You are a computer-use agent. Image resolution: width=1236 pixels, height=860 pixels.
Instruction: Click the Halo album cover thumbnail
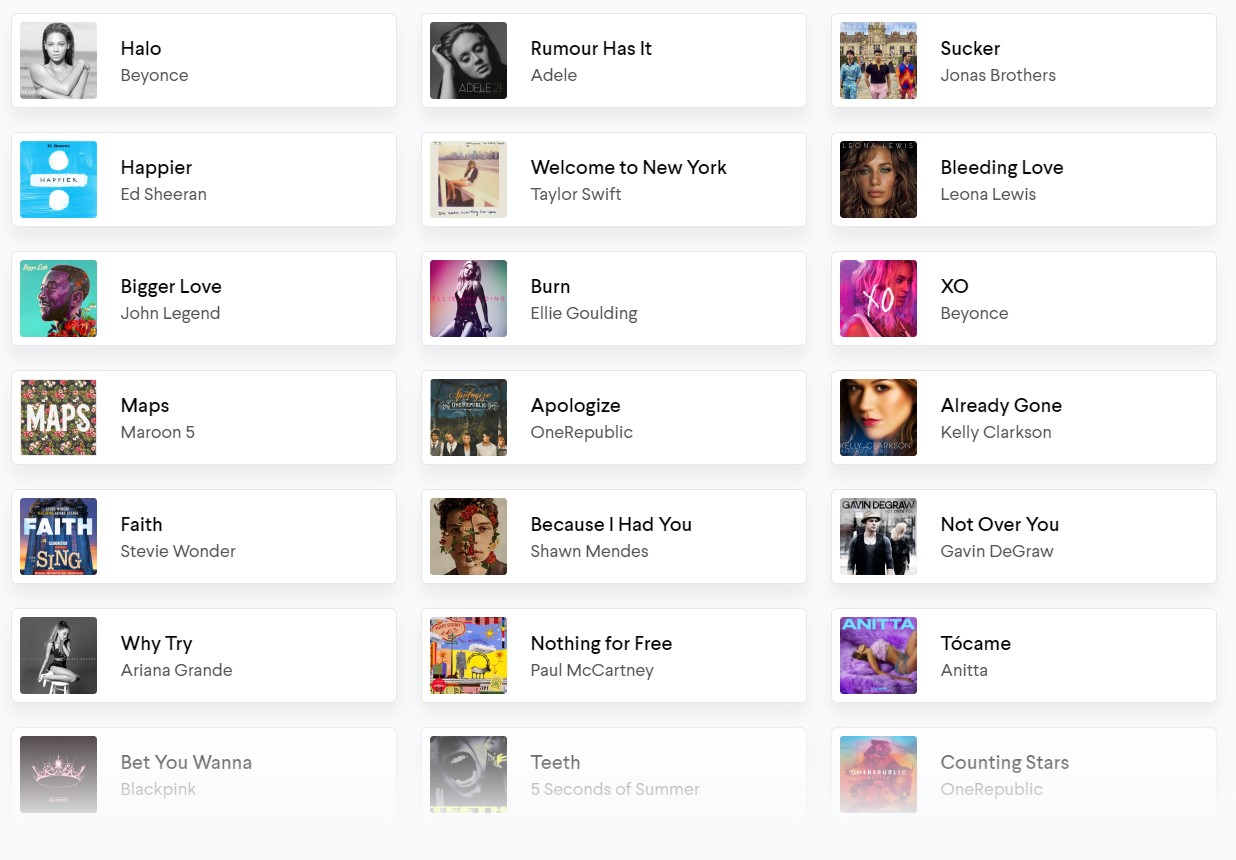[x=58, y=61]
